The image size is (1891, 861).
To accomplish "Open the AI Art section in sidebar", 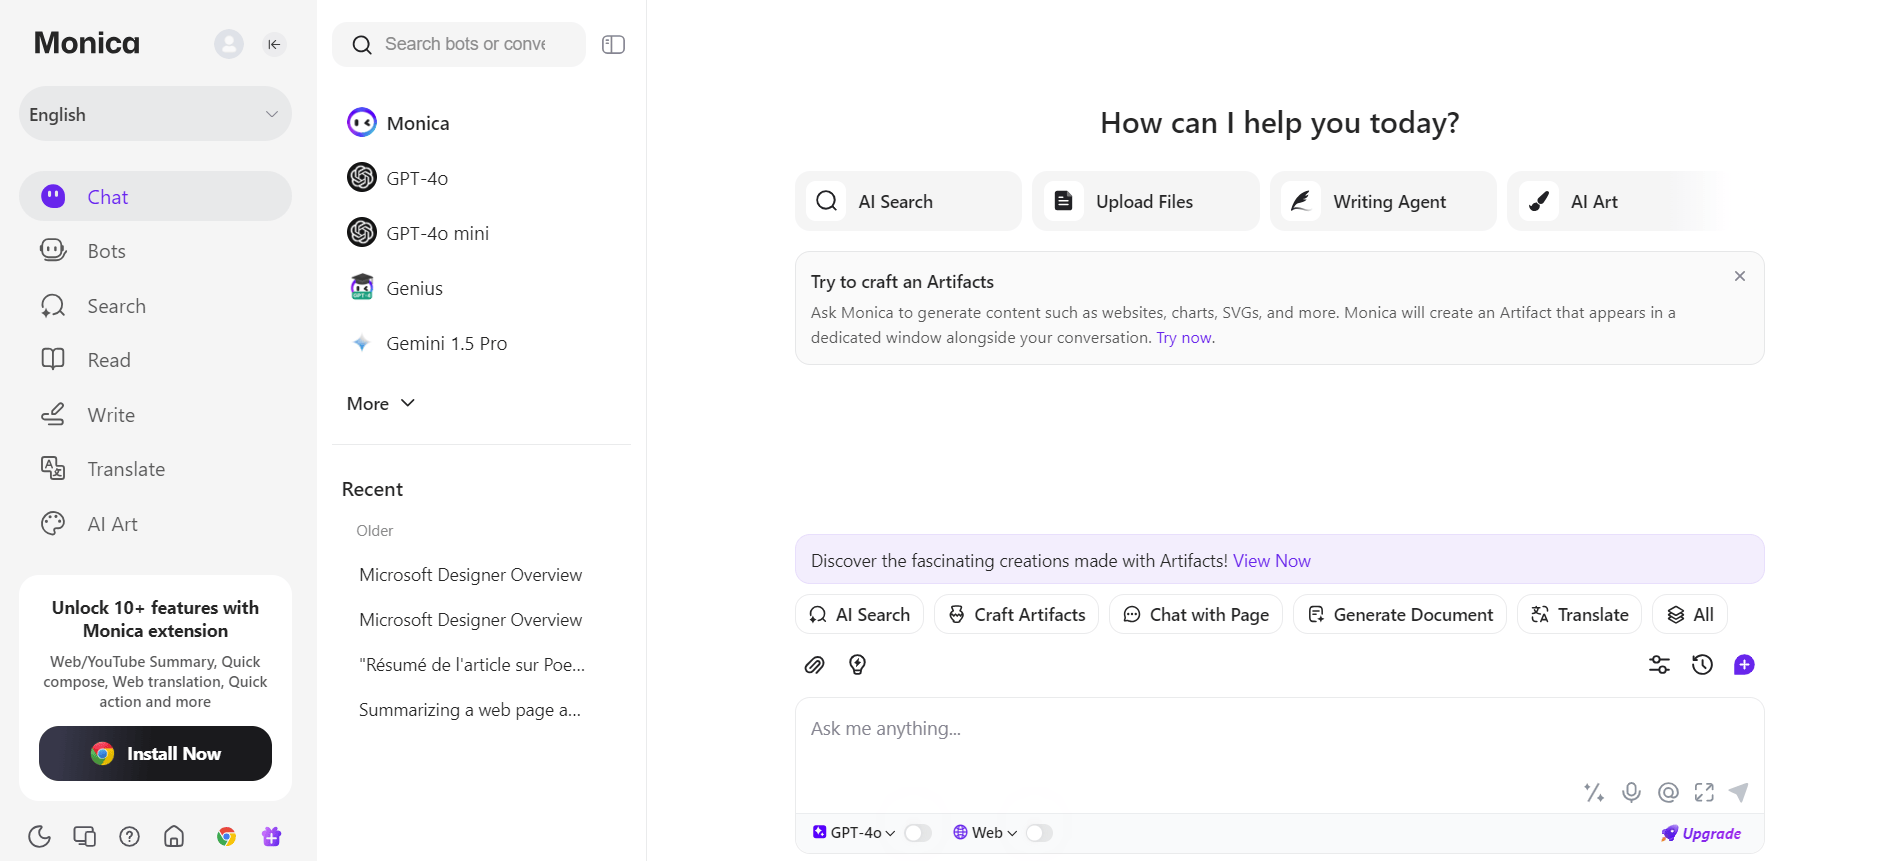I will pos(155,524).
